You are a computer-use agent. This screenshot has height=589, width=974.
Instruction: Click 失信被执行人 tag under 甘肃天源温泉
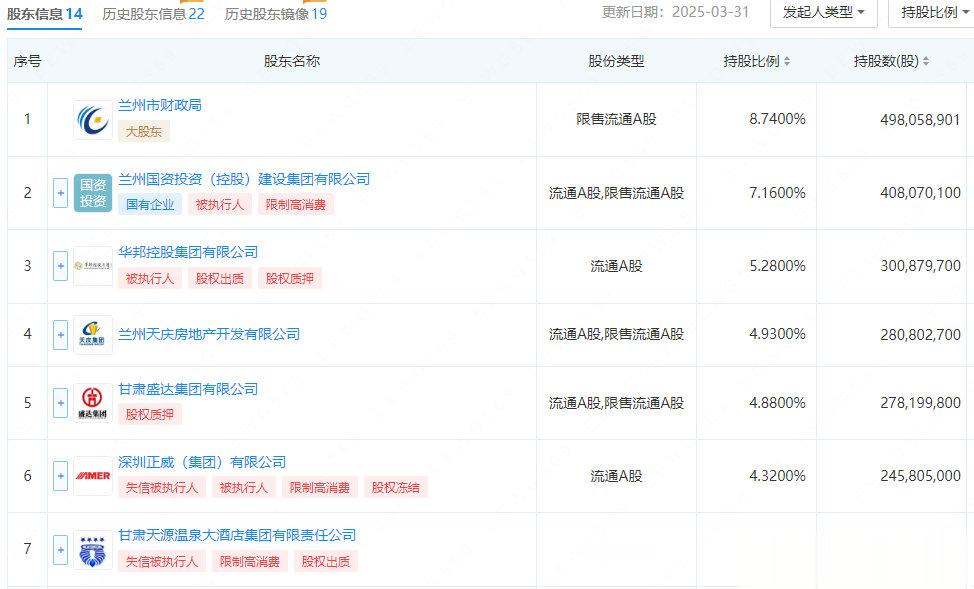(162, 562)
